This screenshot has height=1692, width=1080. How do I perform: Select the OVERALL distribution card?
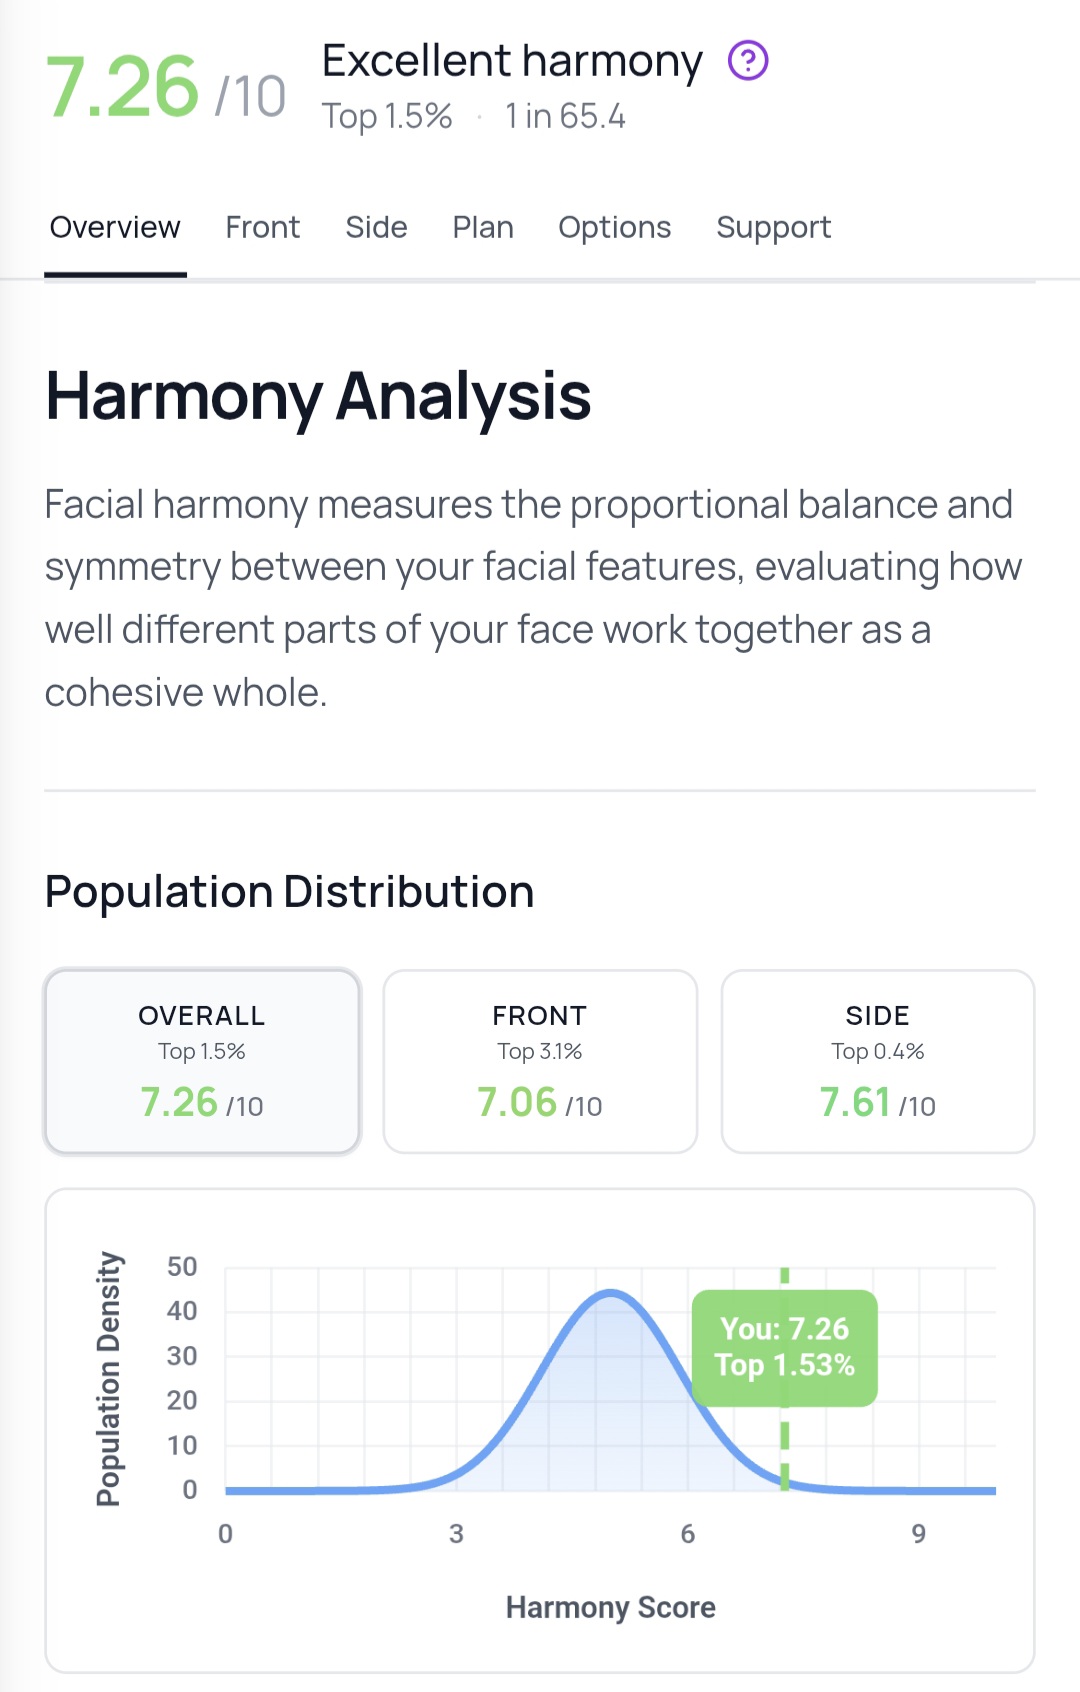pyautogui.click(x=202, y=1060)
